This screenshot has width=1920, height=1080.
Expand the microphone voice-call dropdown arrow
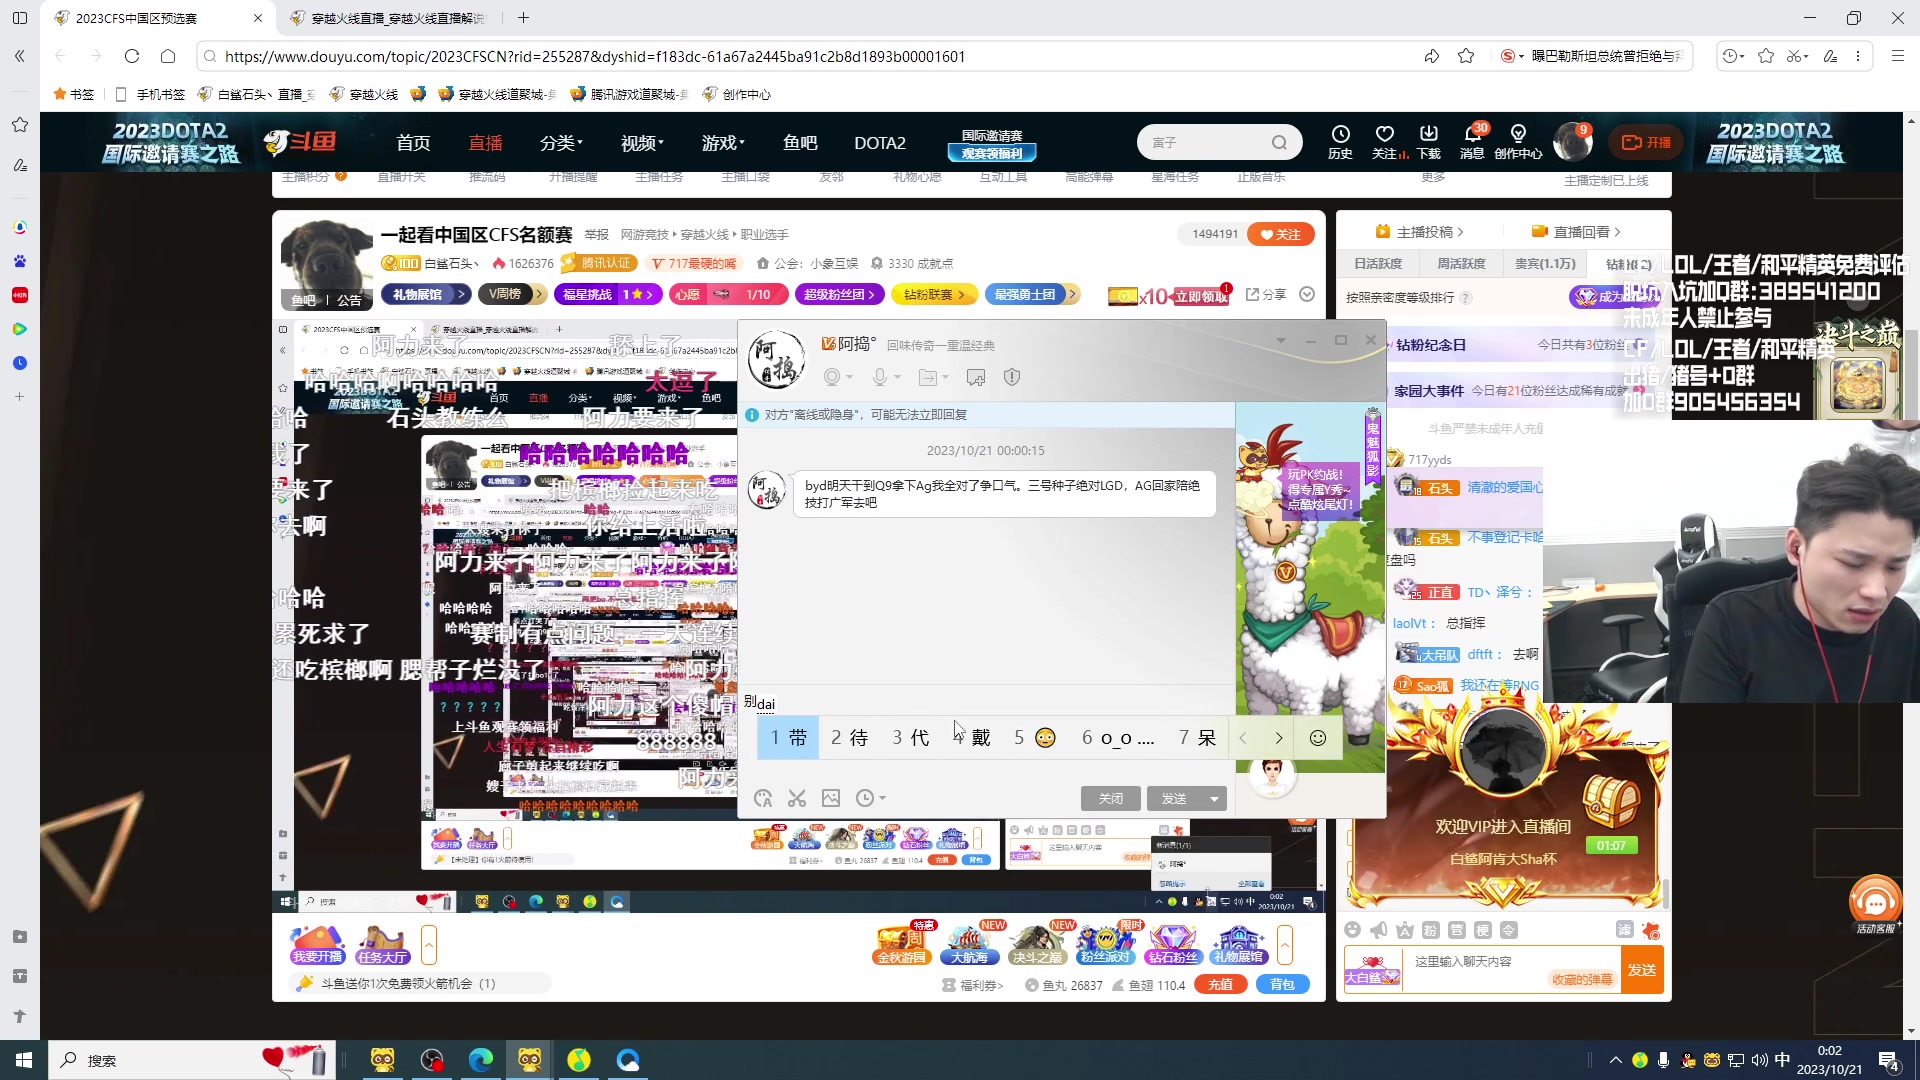[898, 377]
